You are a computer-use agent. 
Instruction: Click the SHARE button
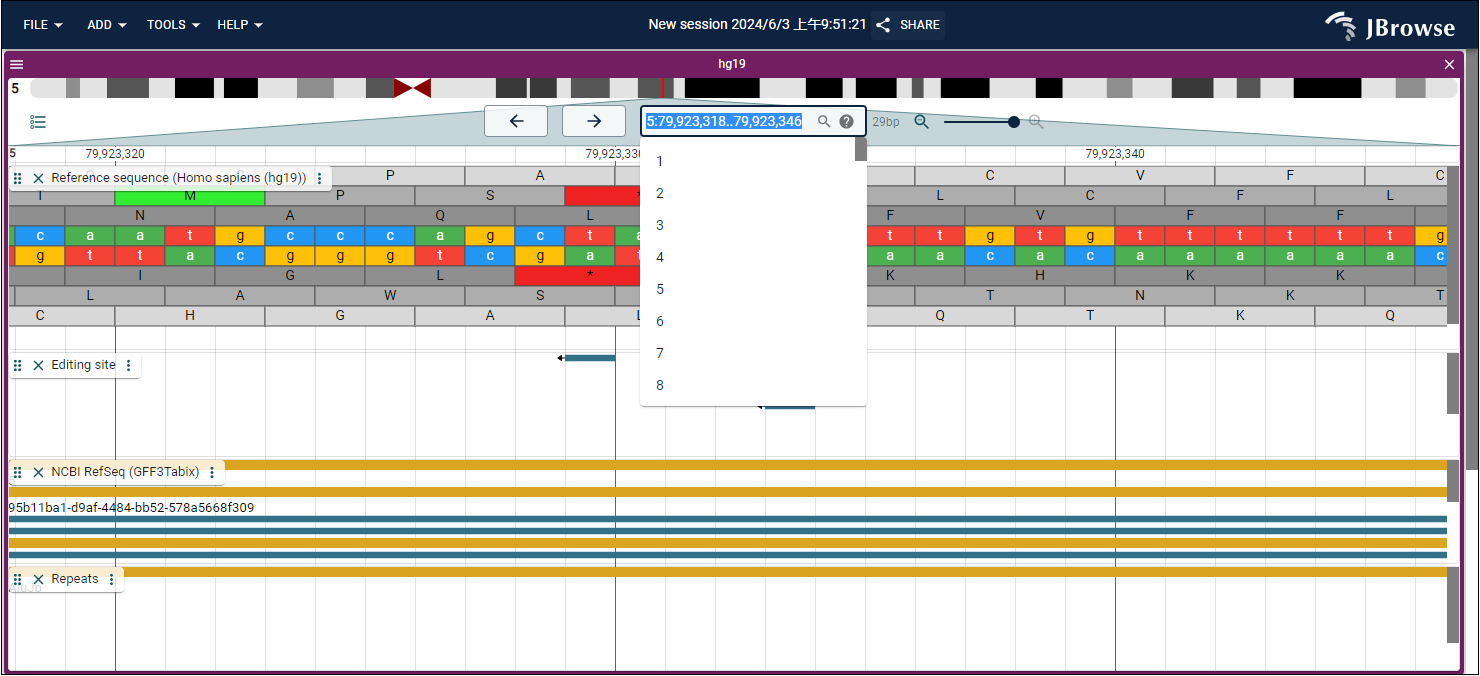pyautogui.click(x=908, y=25)
